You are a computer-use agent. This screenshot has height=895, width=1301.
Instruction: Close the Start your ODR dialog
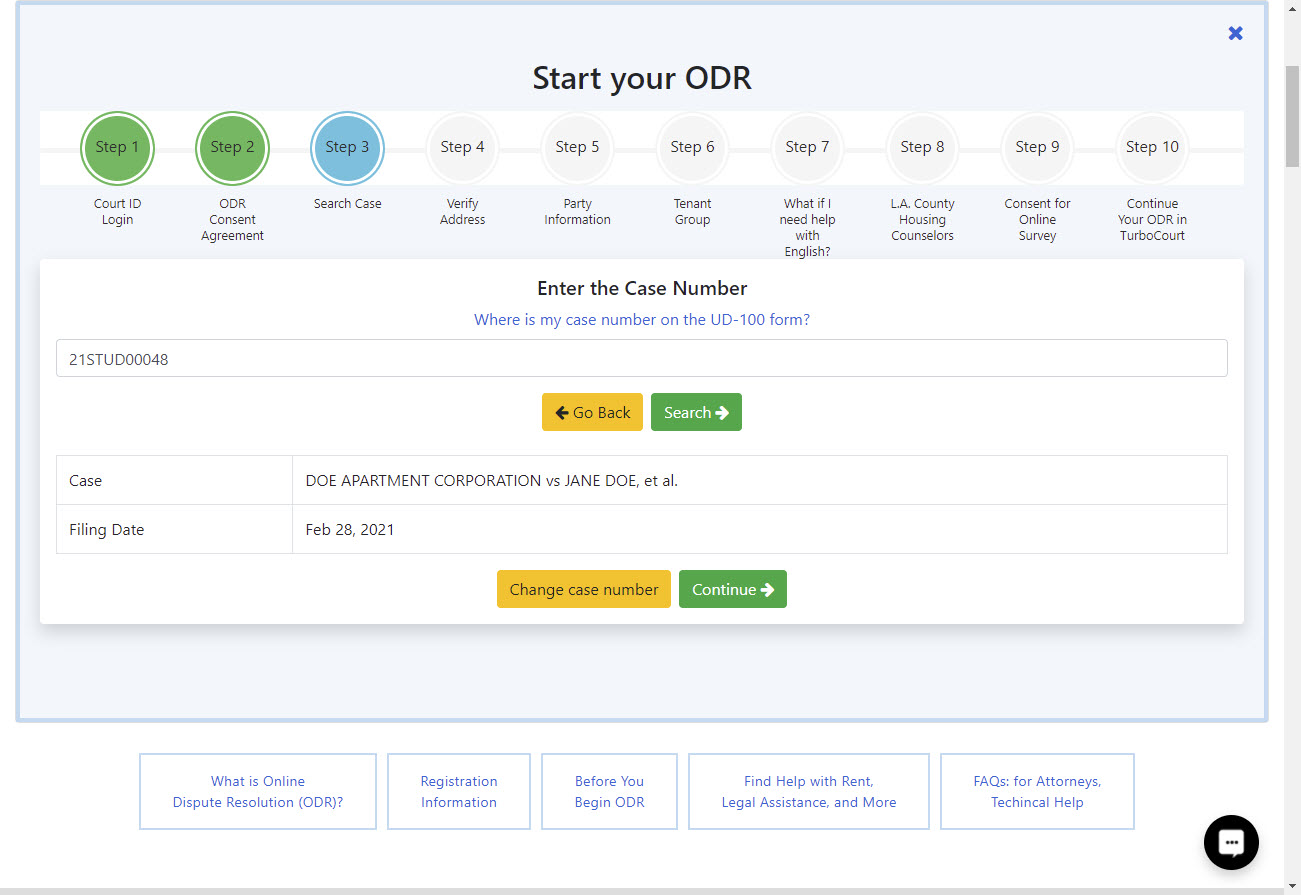tap(1235, 33)
